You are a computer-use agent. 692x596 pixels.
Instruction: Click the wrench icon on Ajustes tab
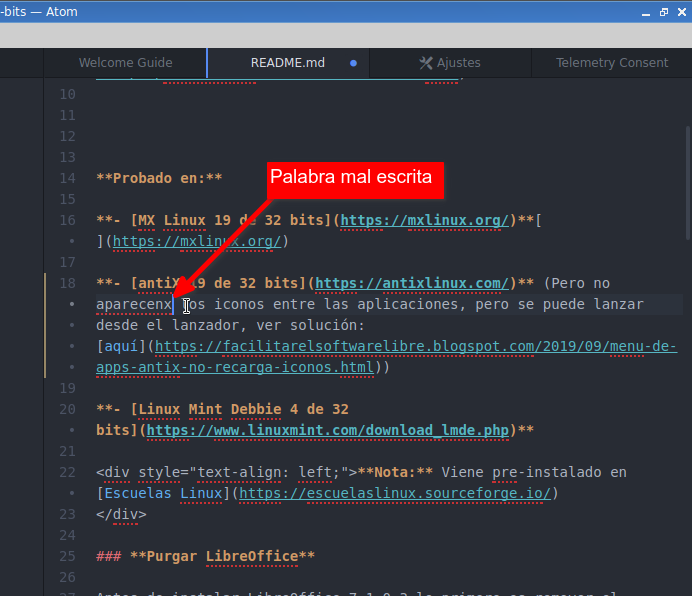pyautogui.click(x=426, y=63)
